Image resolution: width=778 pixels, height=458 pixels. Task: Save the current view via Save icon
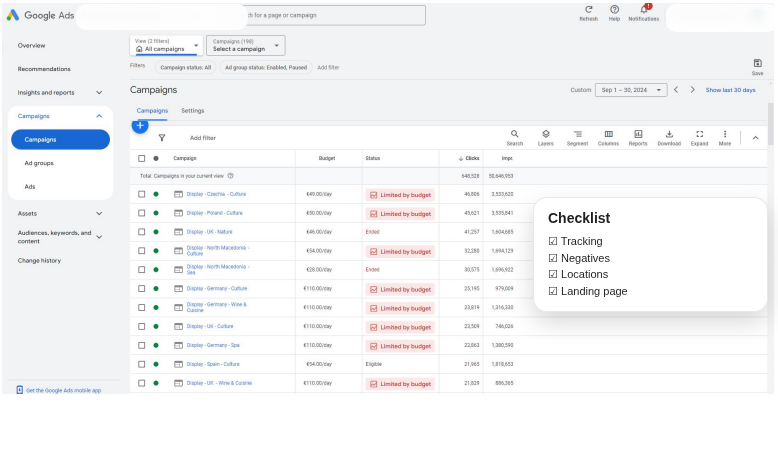click(x=757, y=63)
